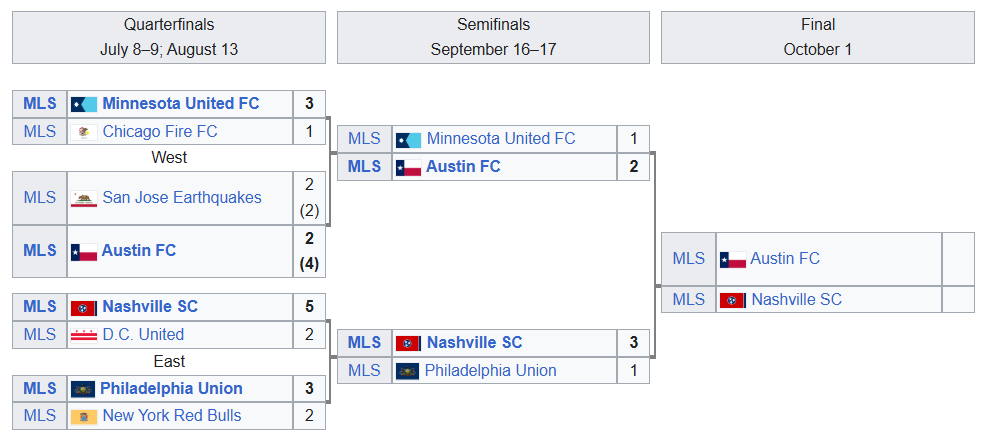Screen dimensions: 990x434
Task: Open Philadelphia Union in the semifinals
Action: (x=491, y=371)
